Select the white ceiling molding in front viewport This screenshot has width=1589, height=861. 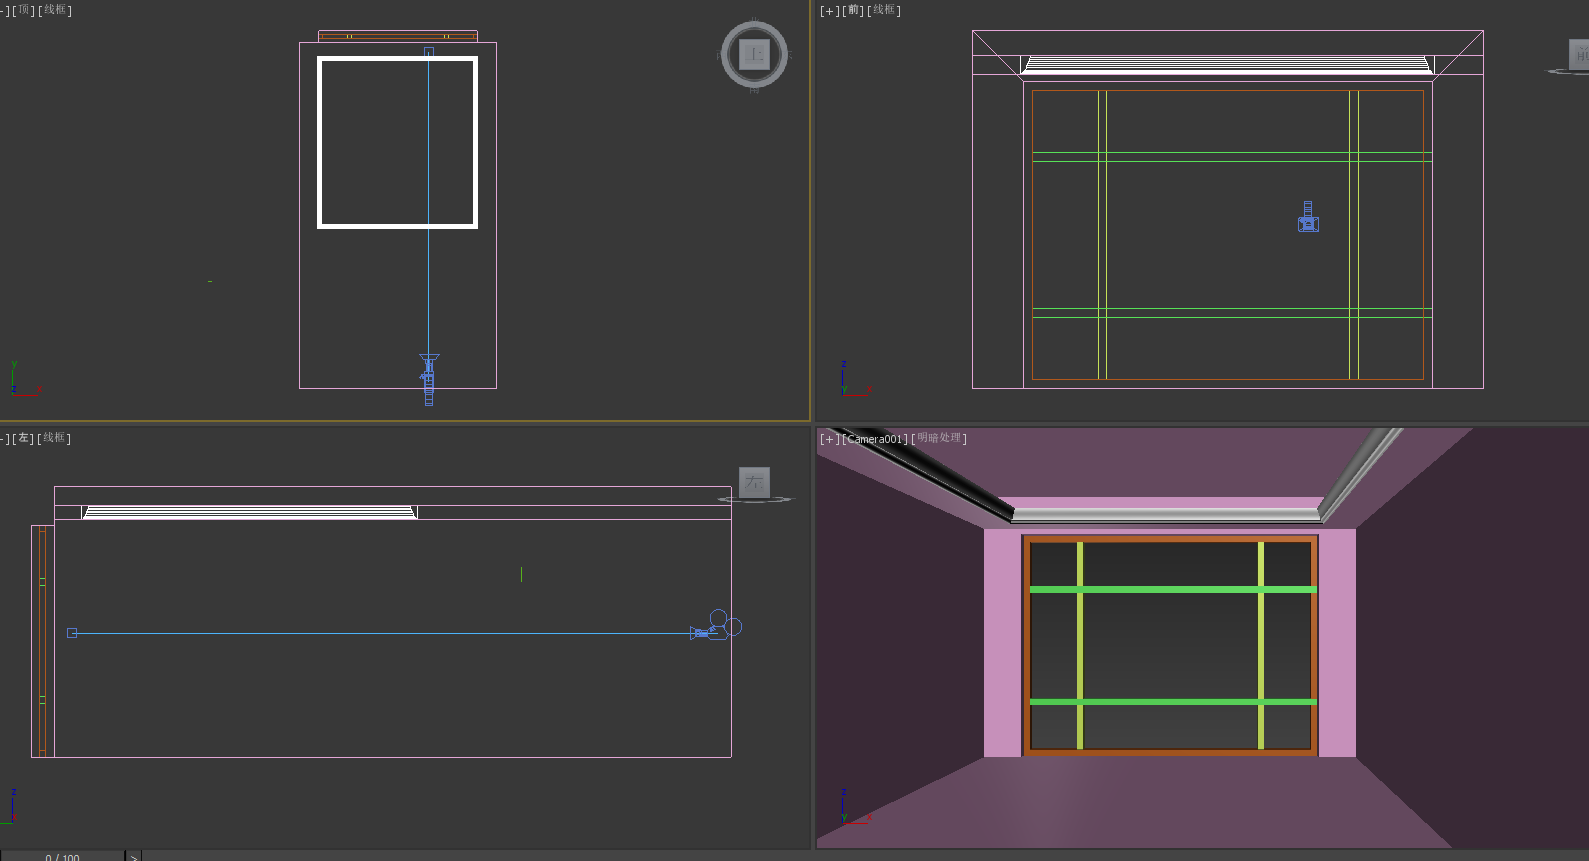[1227, 65]
